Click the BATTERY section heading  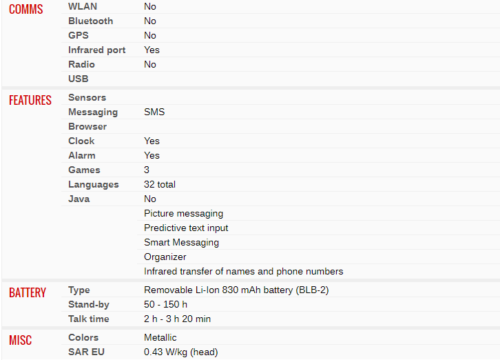(27, 293)
